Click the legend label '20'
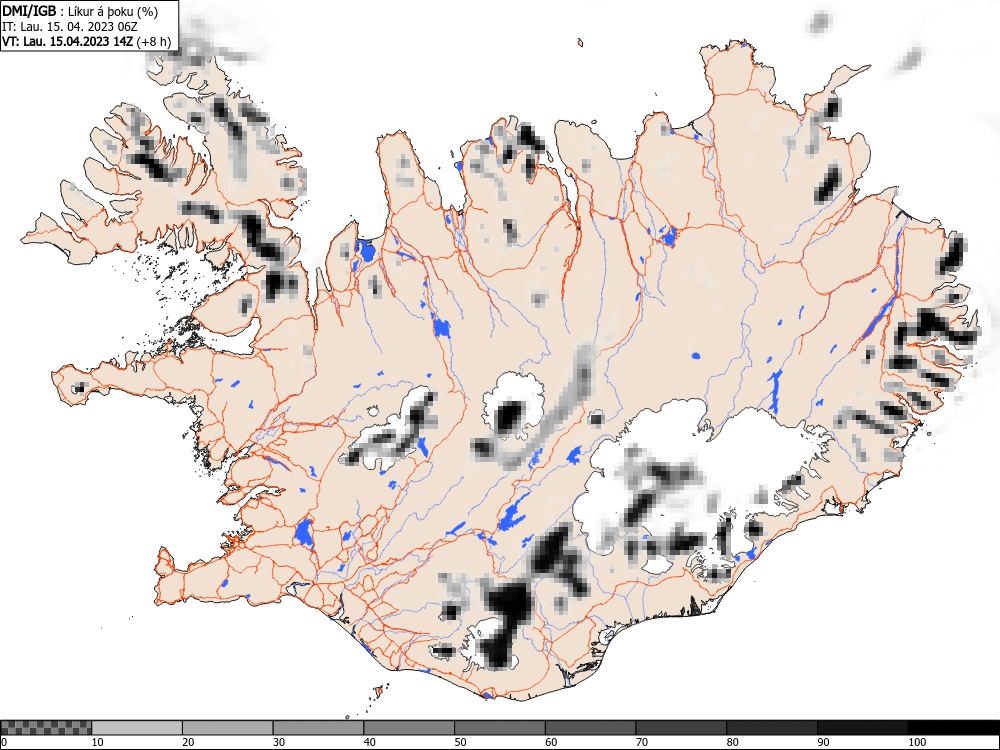Viewport: 1000px width, 750px height. [x=188, y=742]
